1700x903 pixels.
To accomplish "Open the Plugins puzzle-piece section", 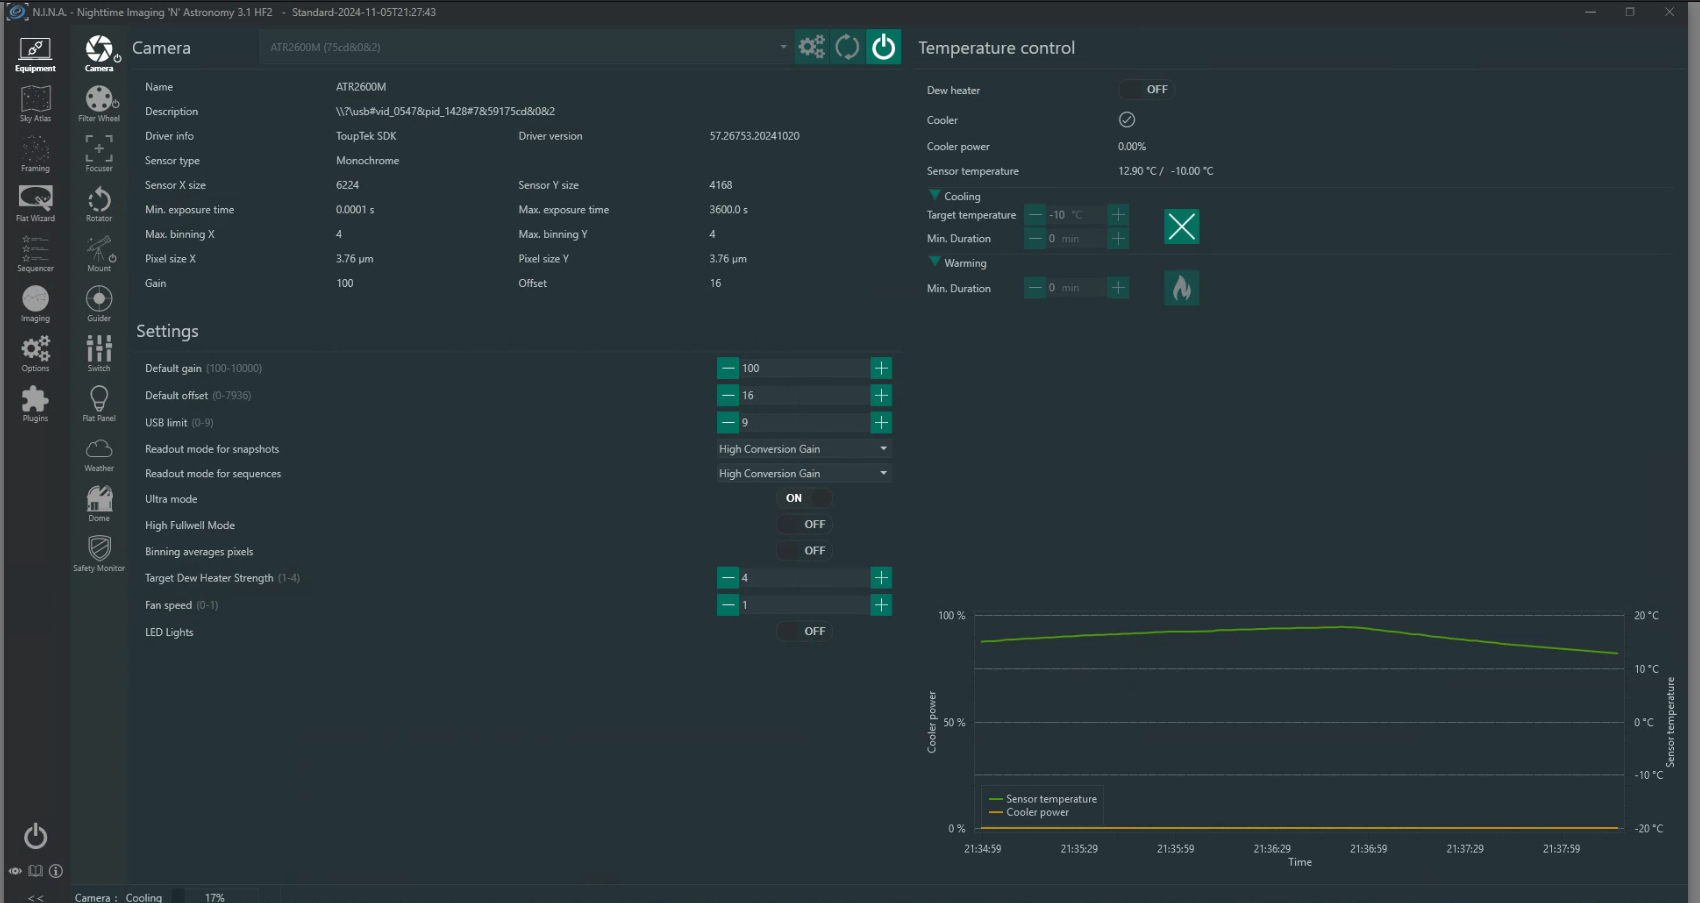I will tap(35, 404).
